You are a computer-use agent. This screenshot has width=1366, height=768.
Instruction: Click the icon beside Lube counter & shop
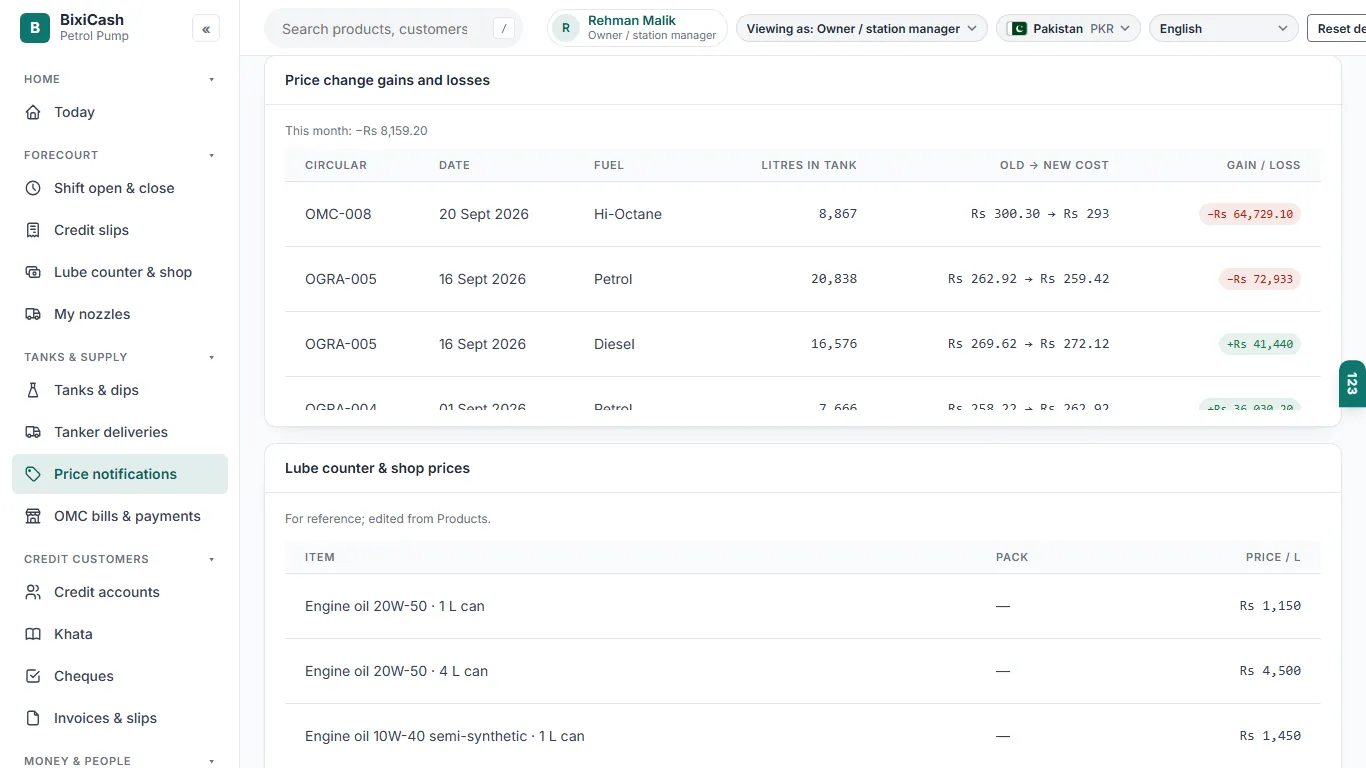pos(33,272)
